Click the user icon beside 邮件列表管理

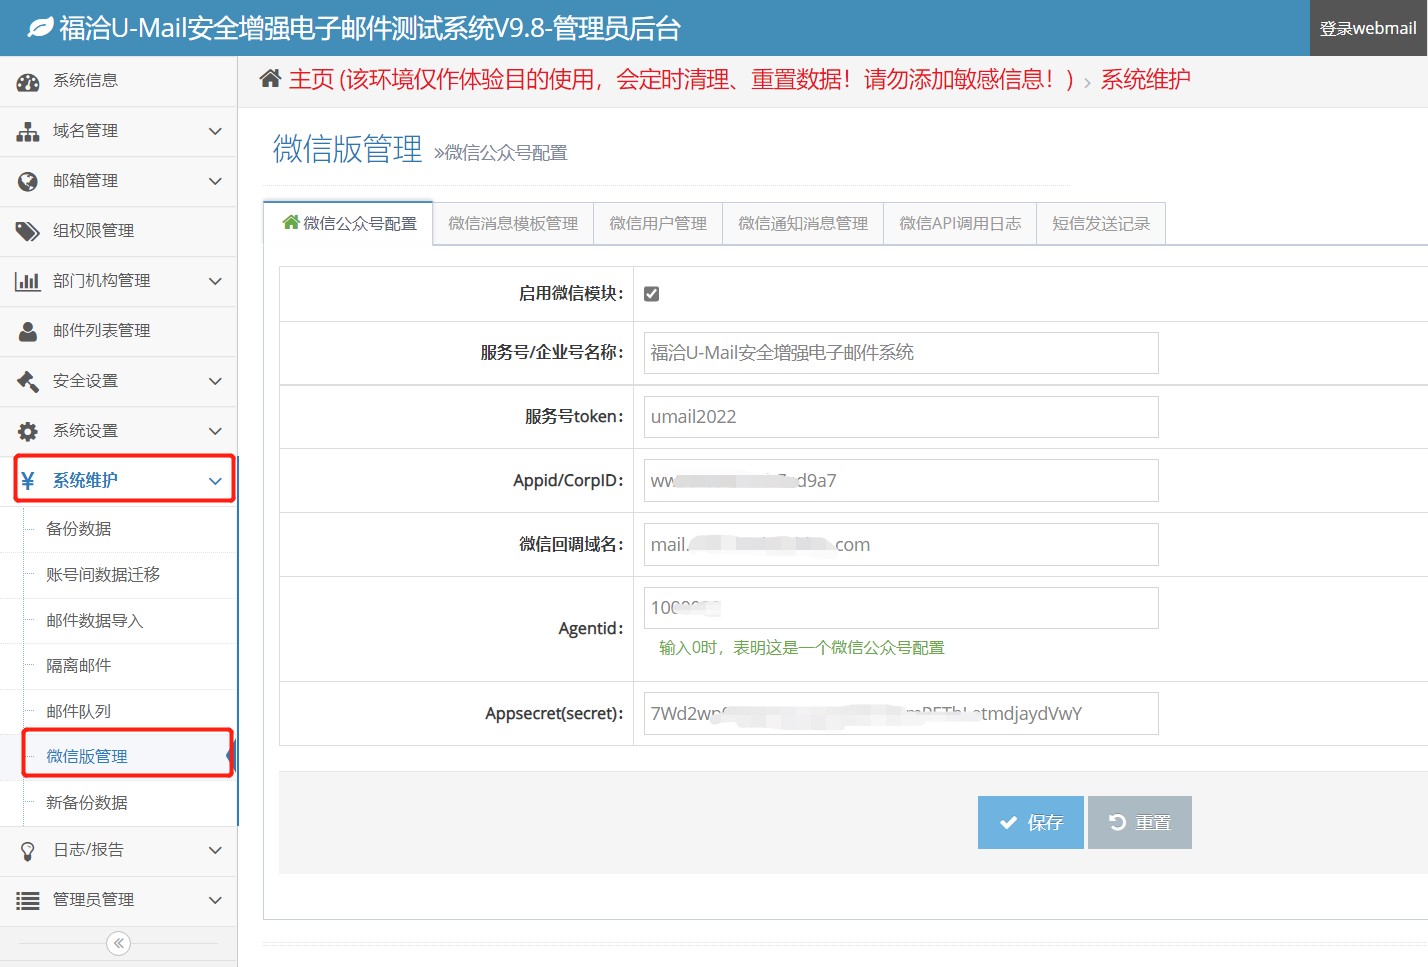(x=28, y=332)
